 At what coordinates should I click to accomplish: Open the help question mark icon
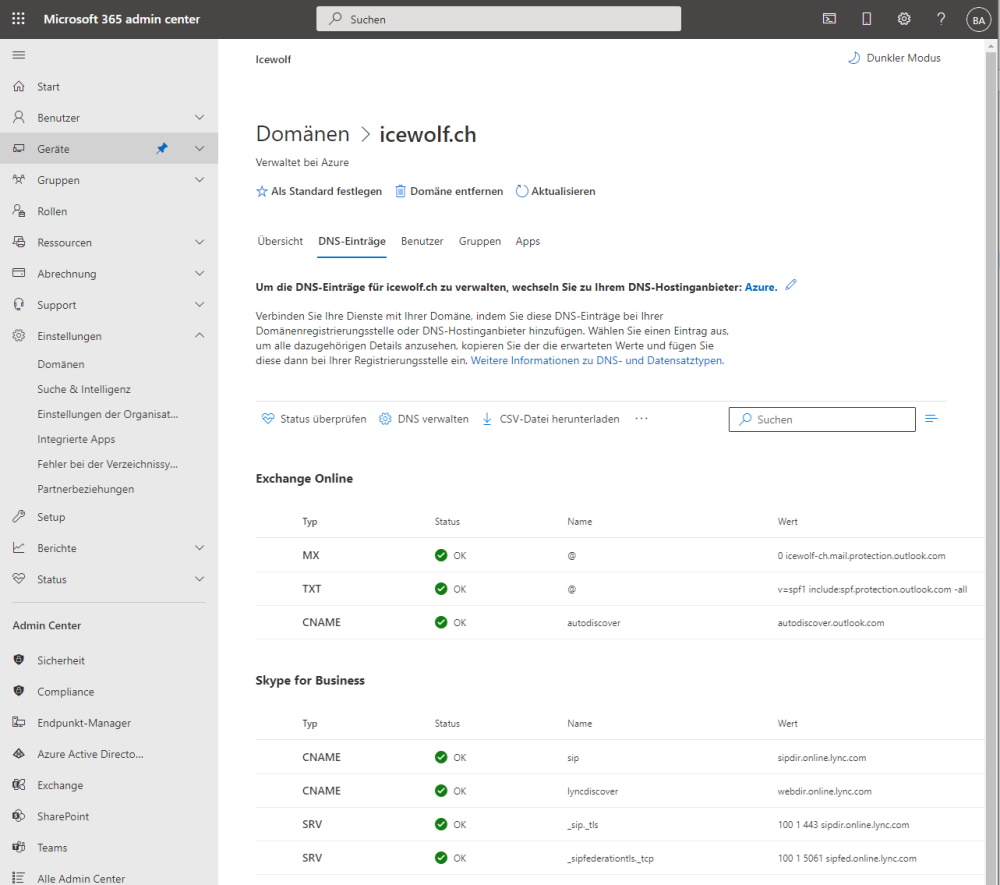941,19
